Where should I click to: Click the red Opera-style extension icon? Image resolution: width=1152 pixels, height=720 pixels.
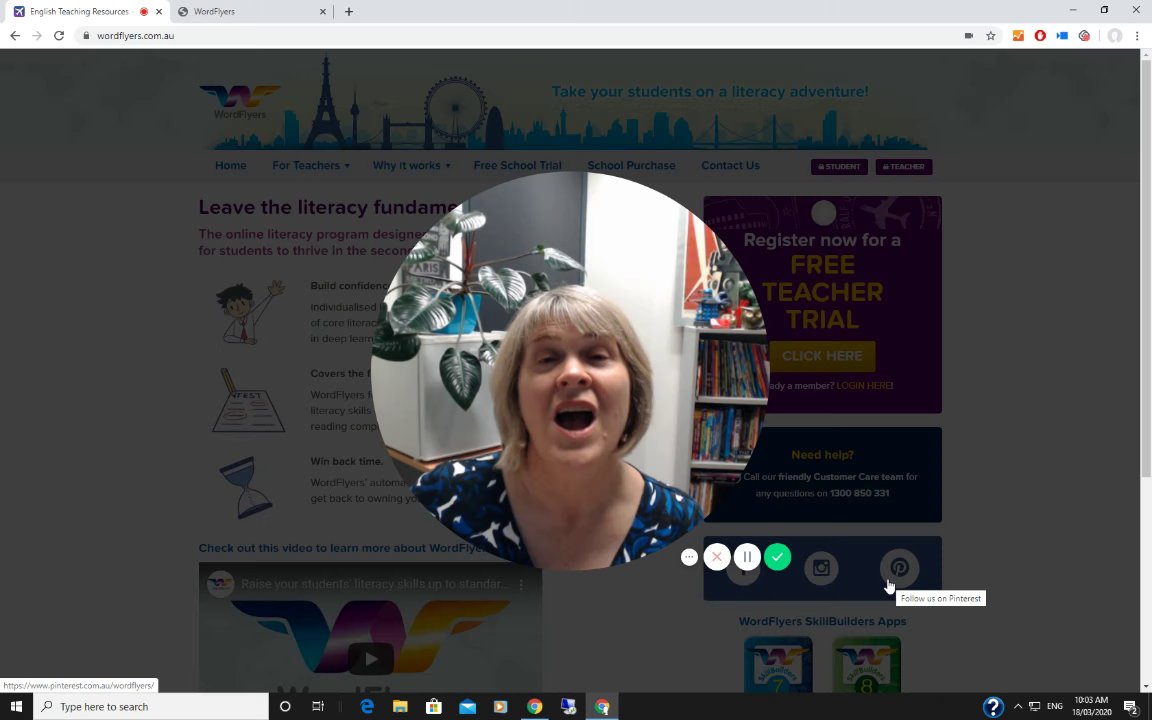click(1040, 35)
